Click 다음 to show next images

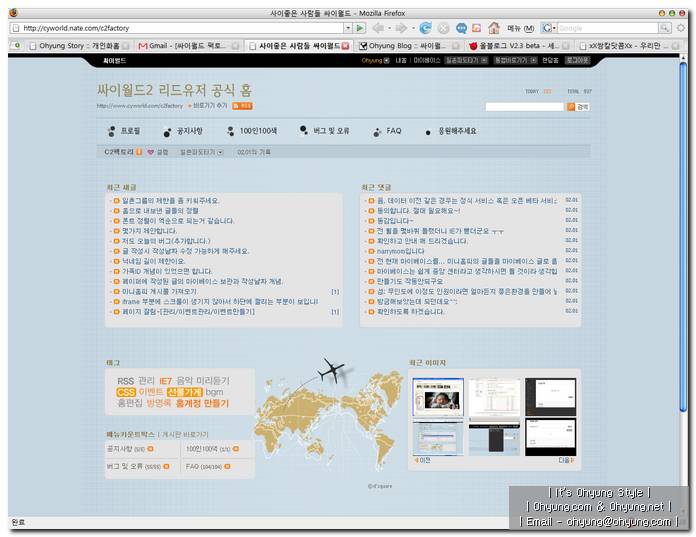click(x=566, y=460)
